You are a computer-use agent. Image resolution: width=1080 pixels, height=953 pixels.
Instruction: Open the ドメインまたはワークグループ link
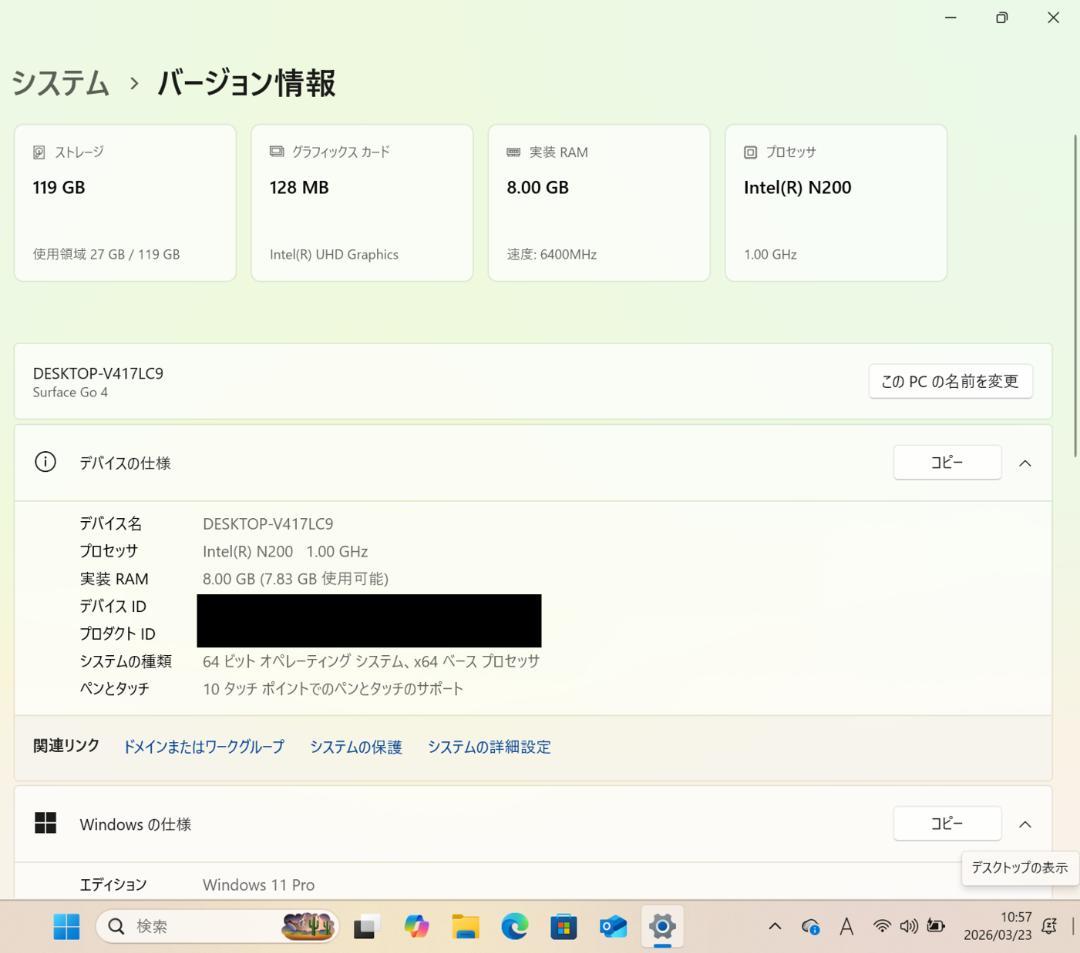click(x=203, y=747)
